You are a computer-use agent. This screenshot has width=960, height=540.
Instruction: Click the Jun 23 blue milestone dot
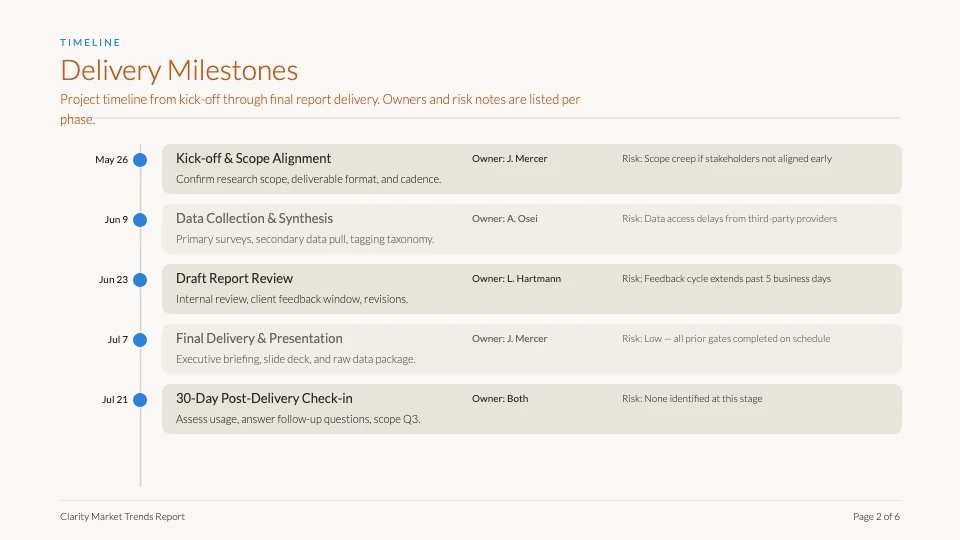[x=140, y=280]
